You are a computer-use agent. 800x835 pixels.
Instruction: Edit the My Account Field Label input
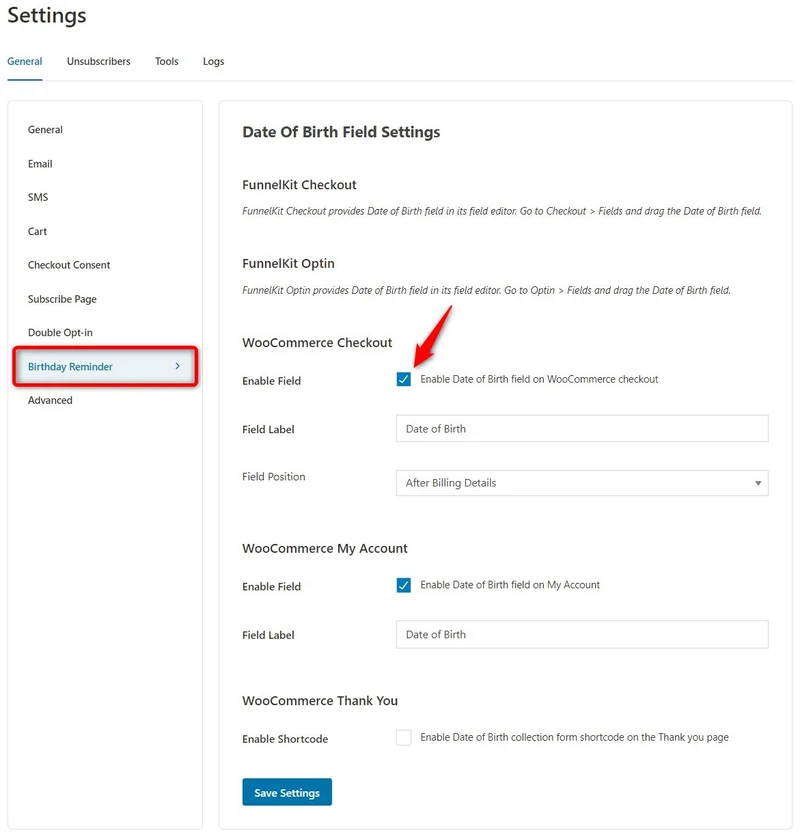582,634
